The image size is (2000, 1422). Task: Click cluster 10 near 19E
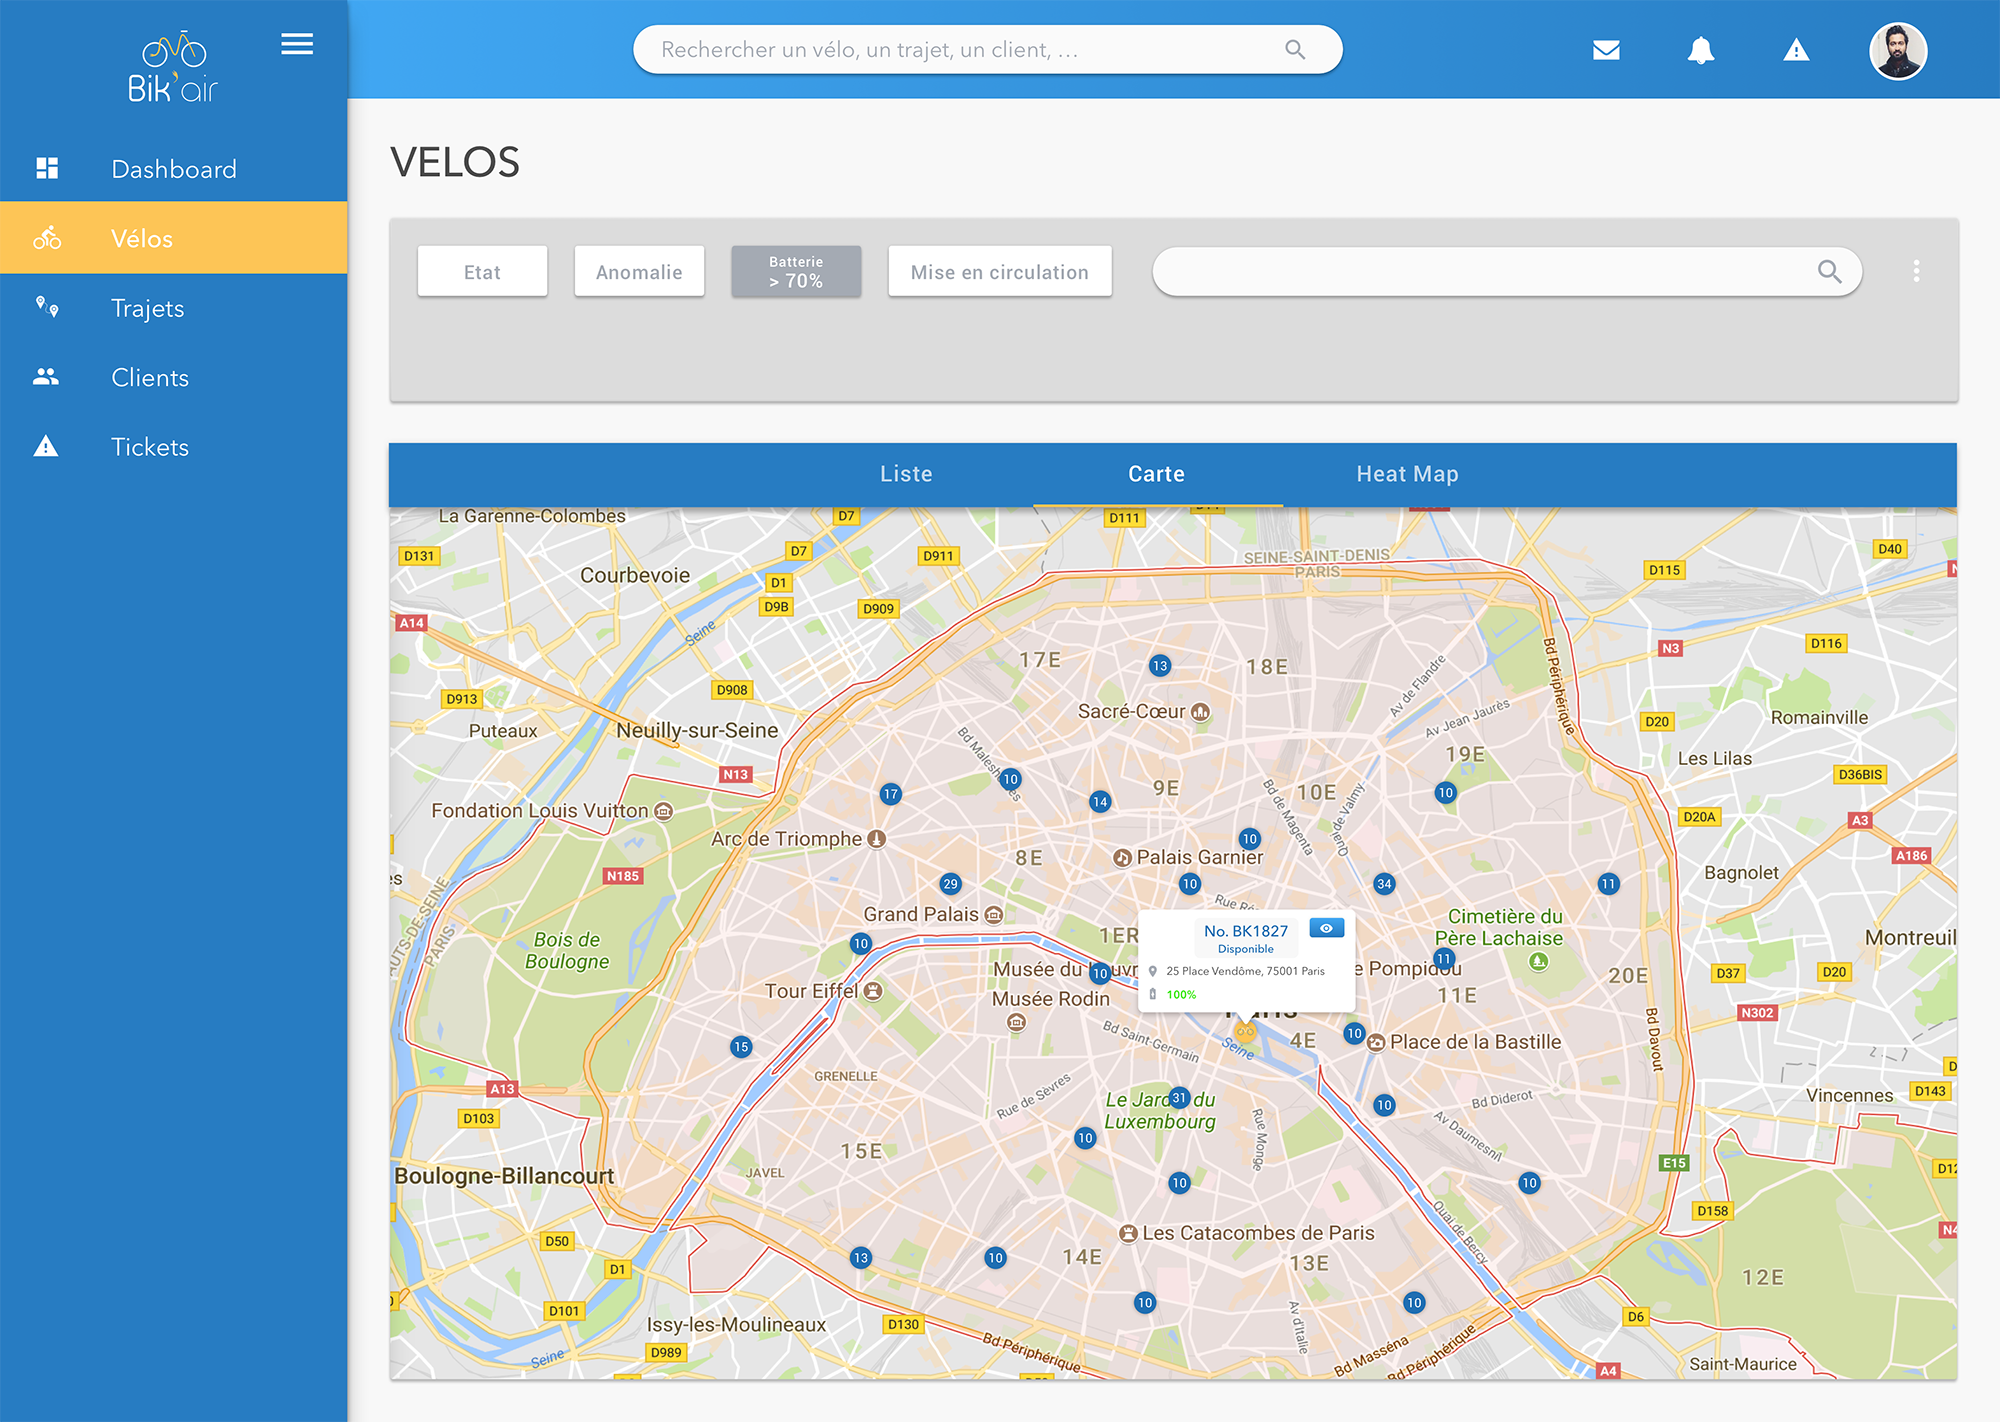(x=1445, y=793)
